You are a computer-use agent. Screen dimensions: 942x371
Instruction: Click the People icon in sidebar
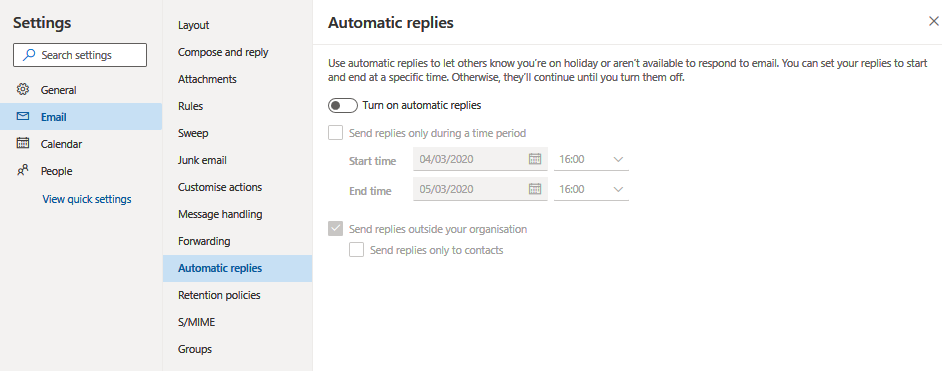(23, 170)
